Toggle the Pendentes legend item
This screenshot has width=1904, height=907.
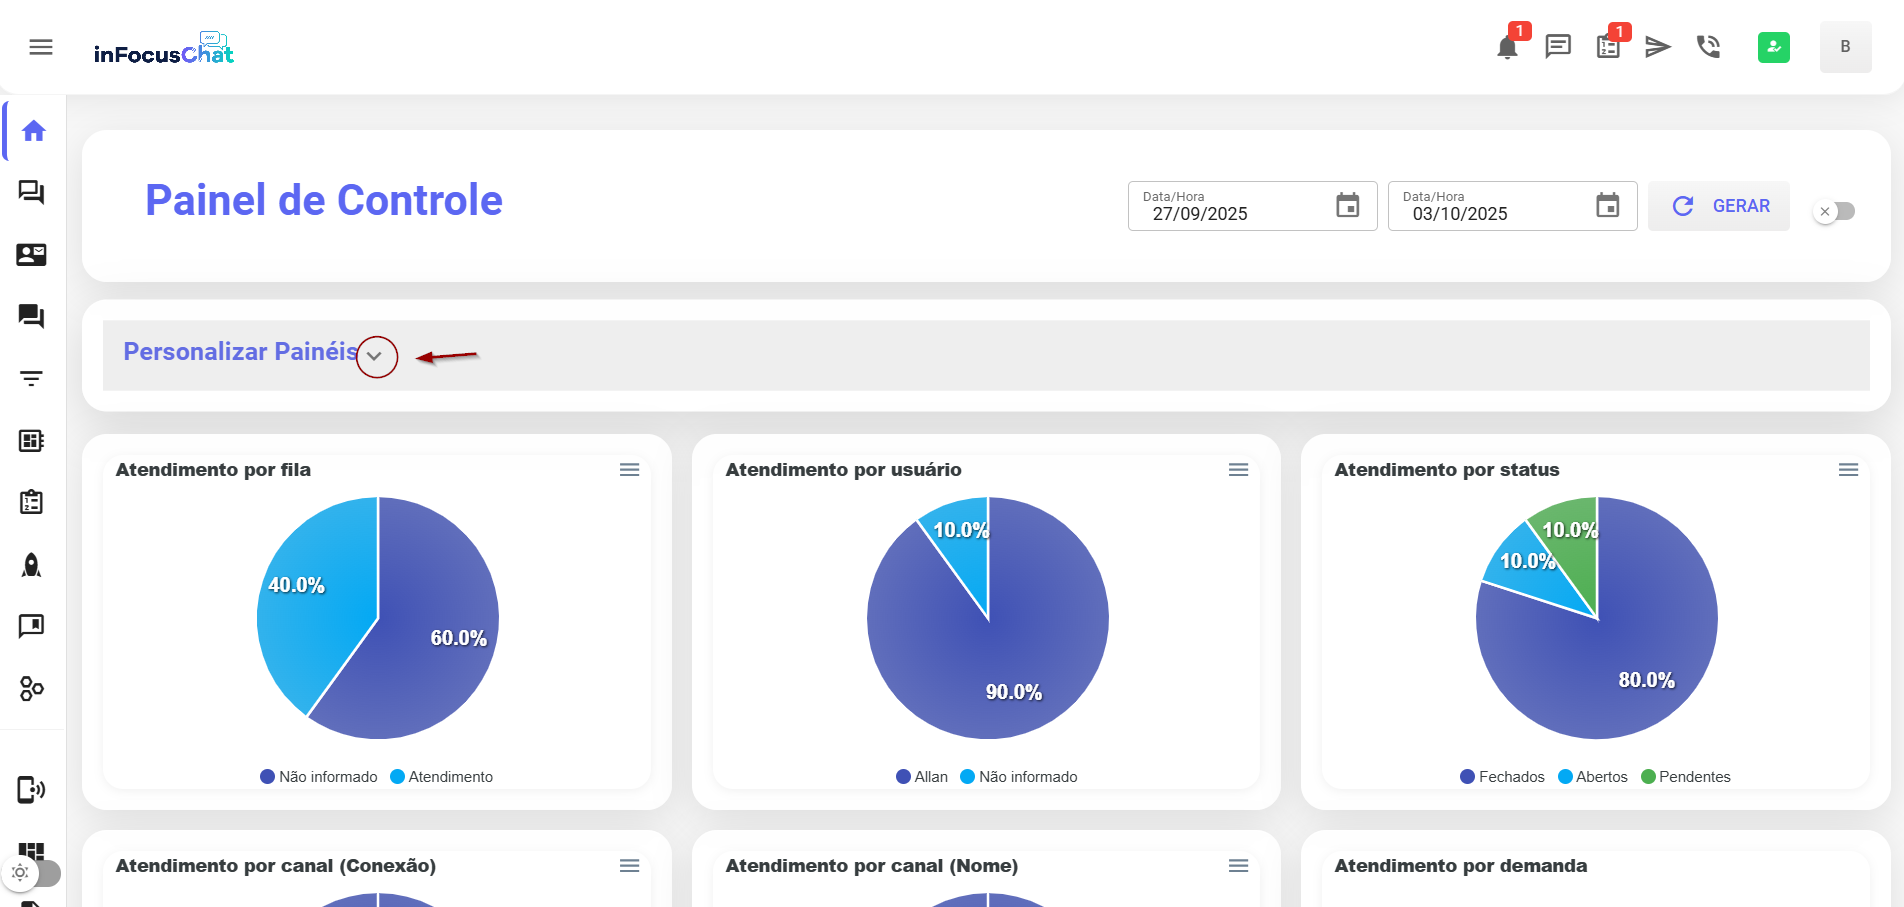coord(1686,777)
